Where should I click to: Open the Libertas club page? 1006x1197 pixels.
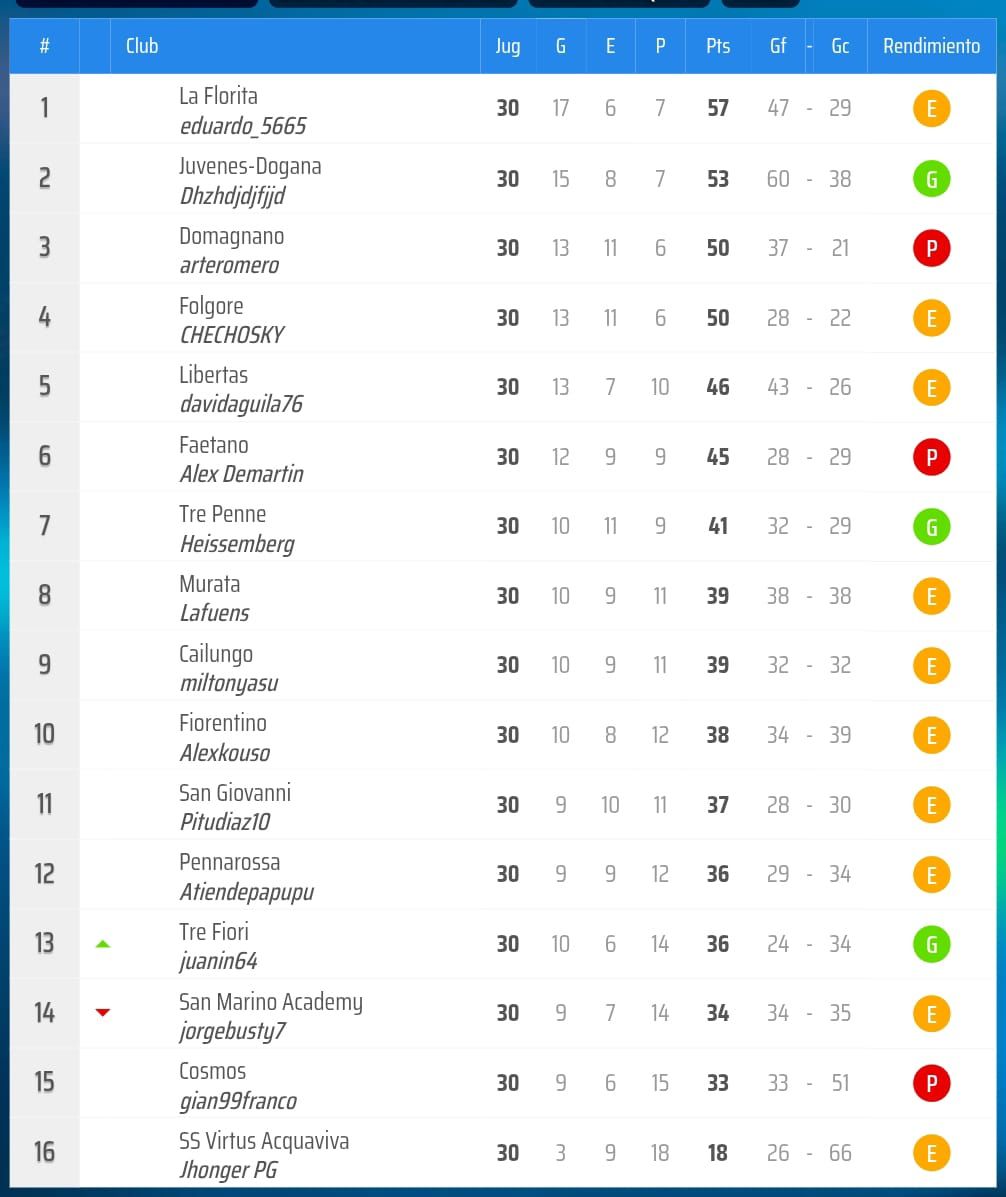point(213,375)
